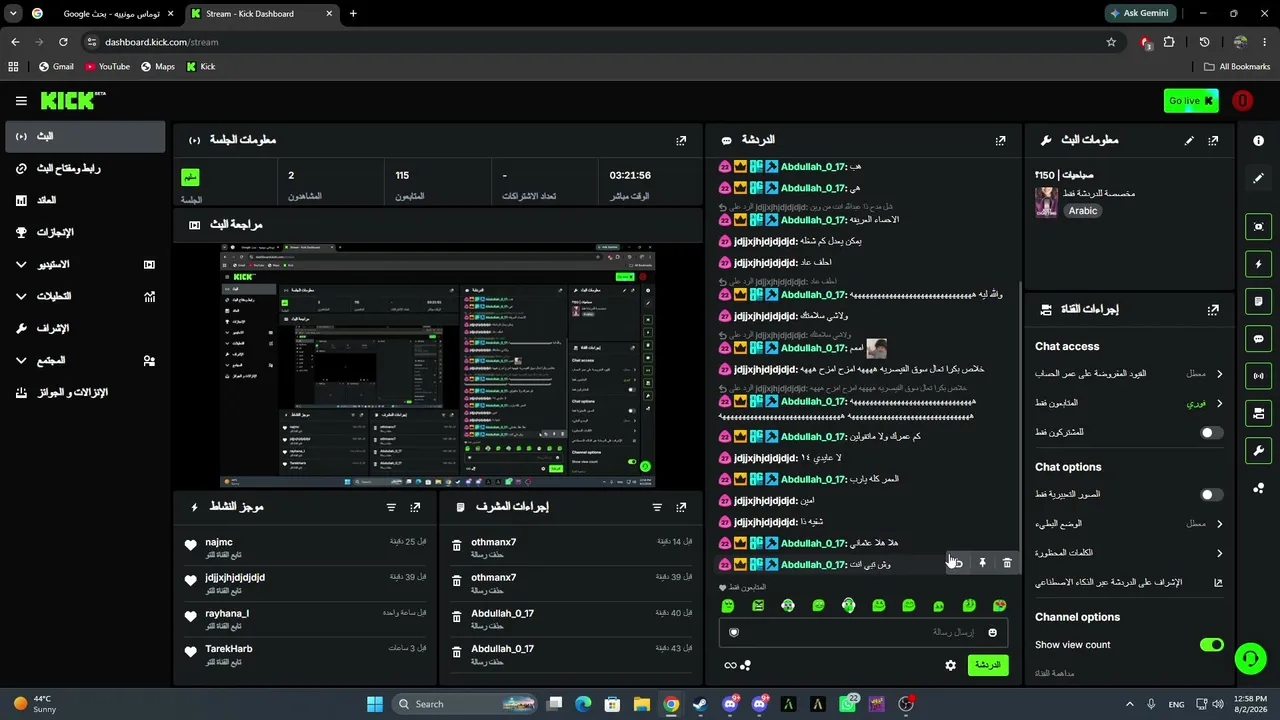Expand the الكلمات المحظورة blocked words setting
Viewport: 1280px width, 720px height.
(x=1129, y=553)
